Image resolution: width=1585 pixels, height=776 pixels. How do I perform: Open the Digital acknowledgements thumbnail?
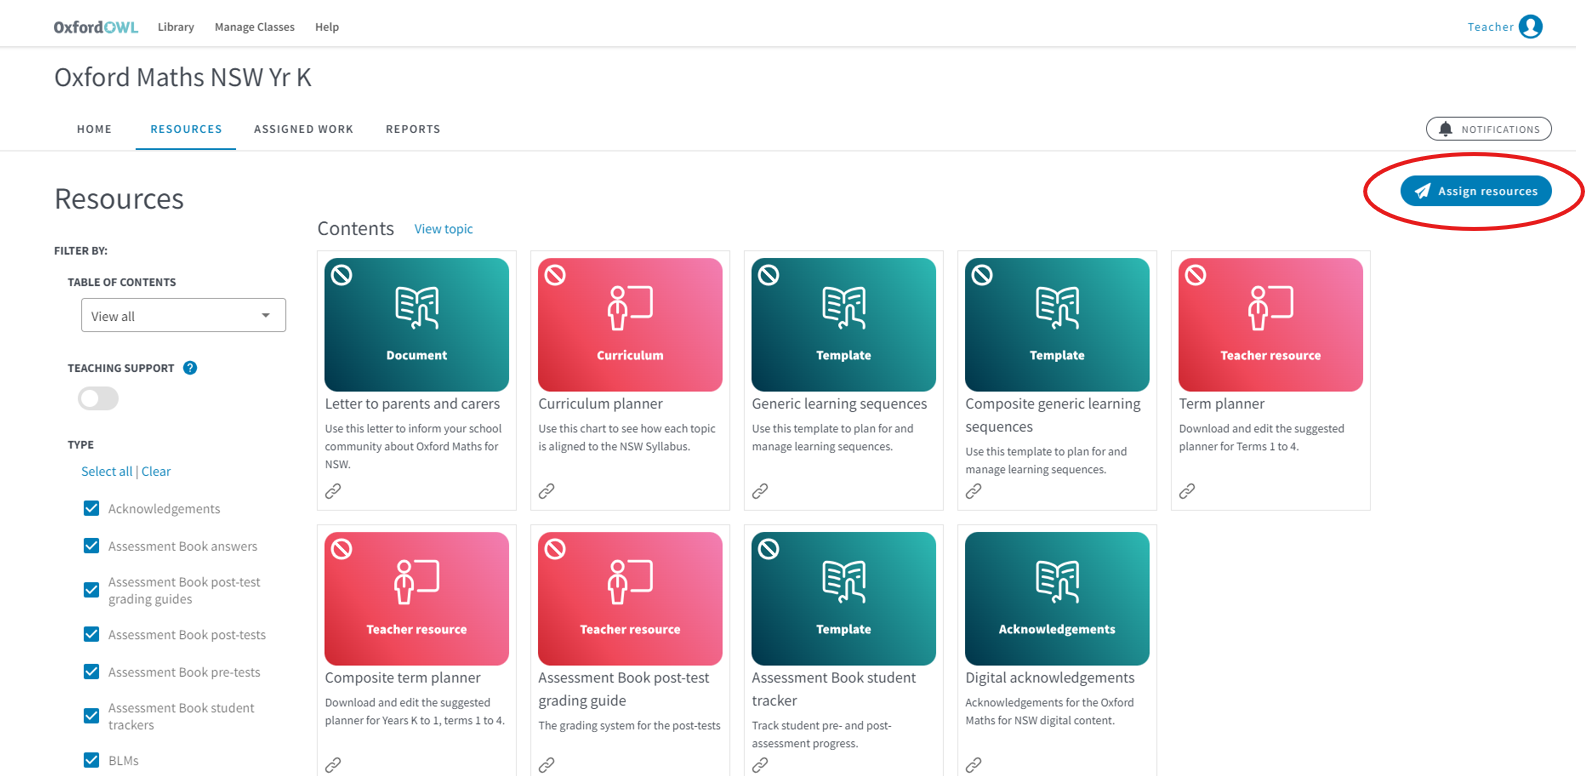(x=1057, y=599)
